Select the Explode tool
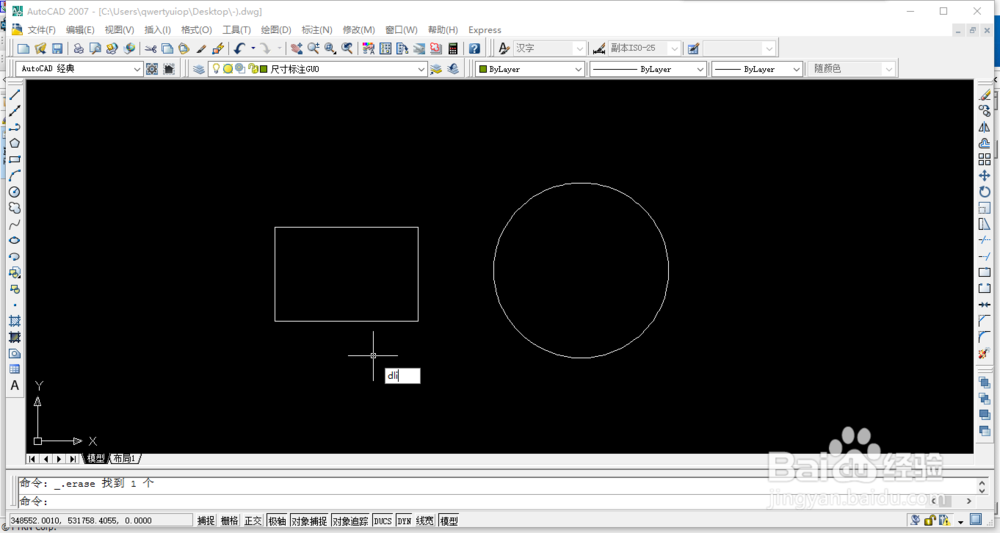The image size is (1000, 533). (985, 353)
